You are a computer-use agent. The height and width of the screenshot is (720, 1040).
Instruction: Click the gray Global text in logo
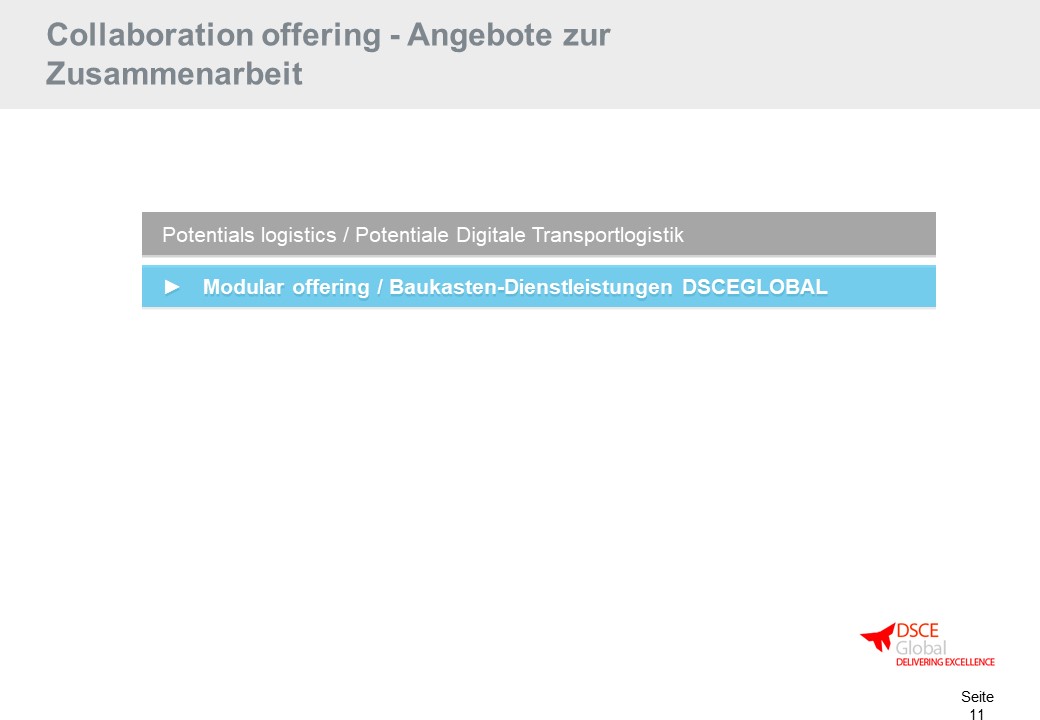921,648
